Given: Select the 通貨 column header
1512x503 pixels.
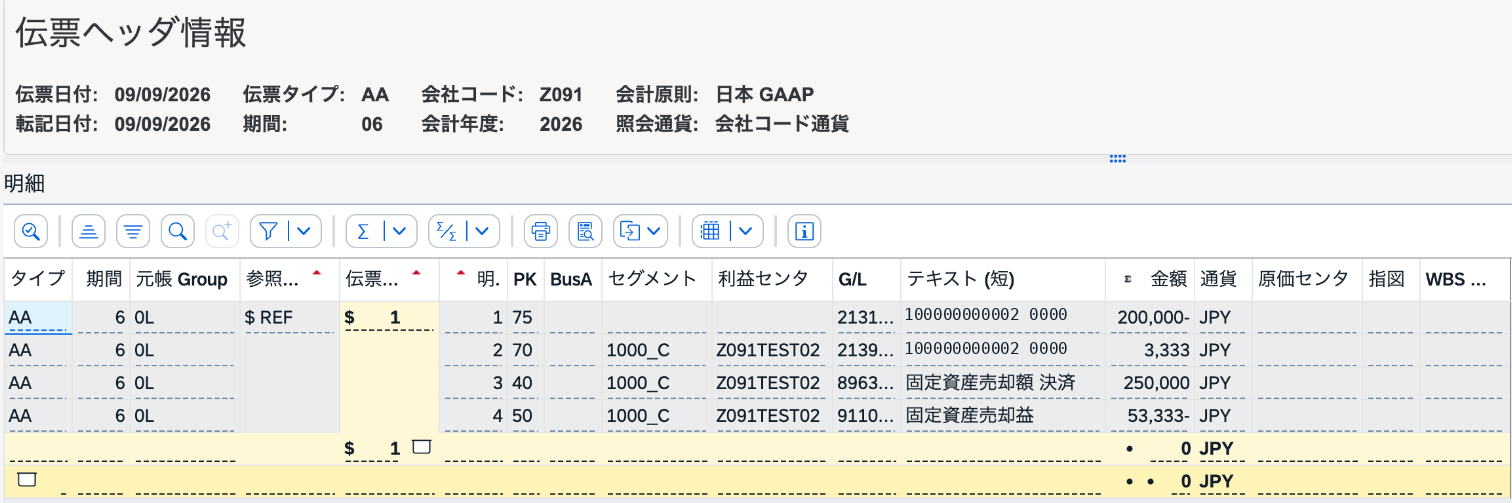Looking at the screenshot, I should (1222, 279).
